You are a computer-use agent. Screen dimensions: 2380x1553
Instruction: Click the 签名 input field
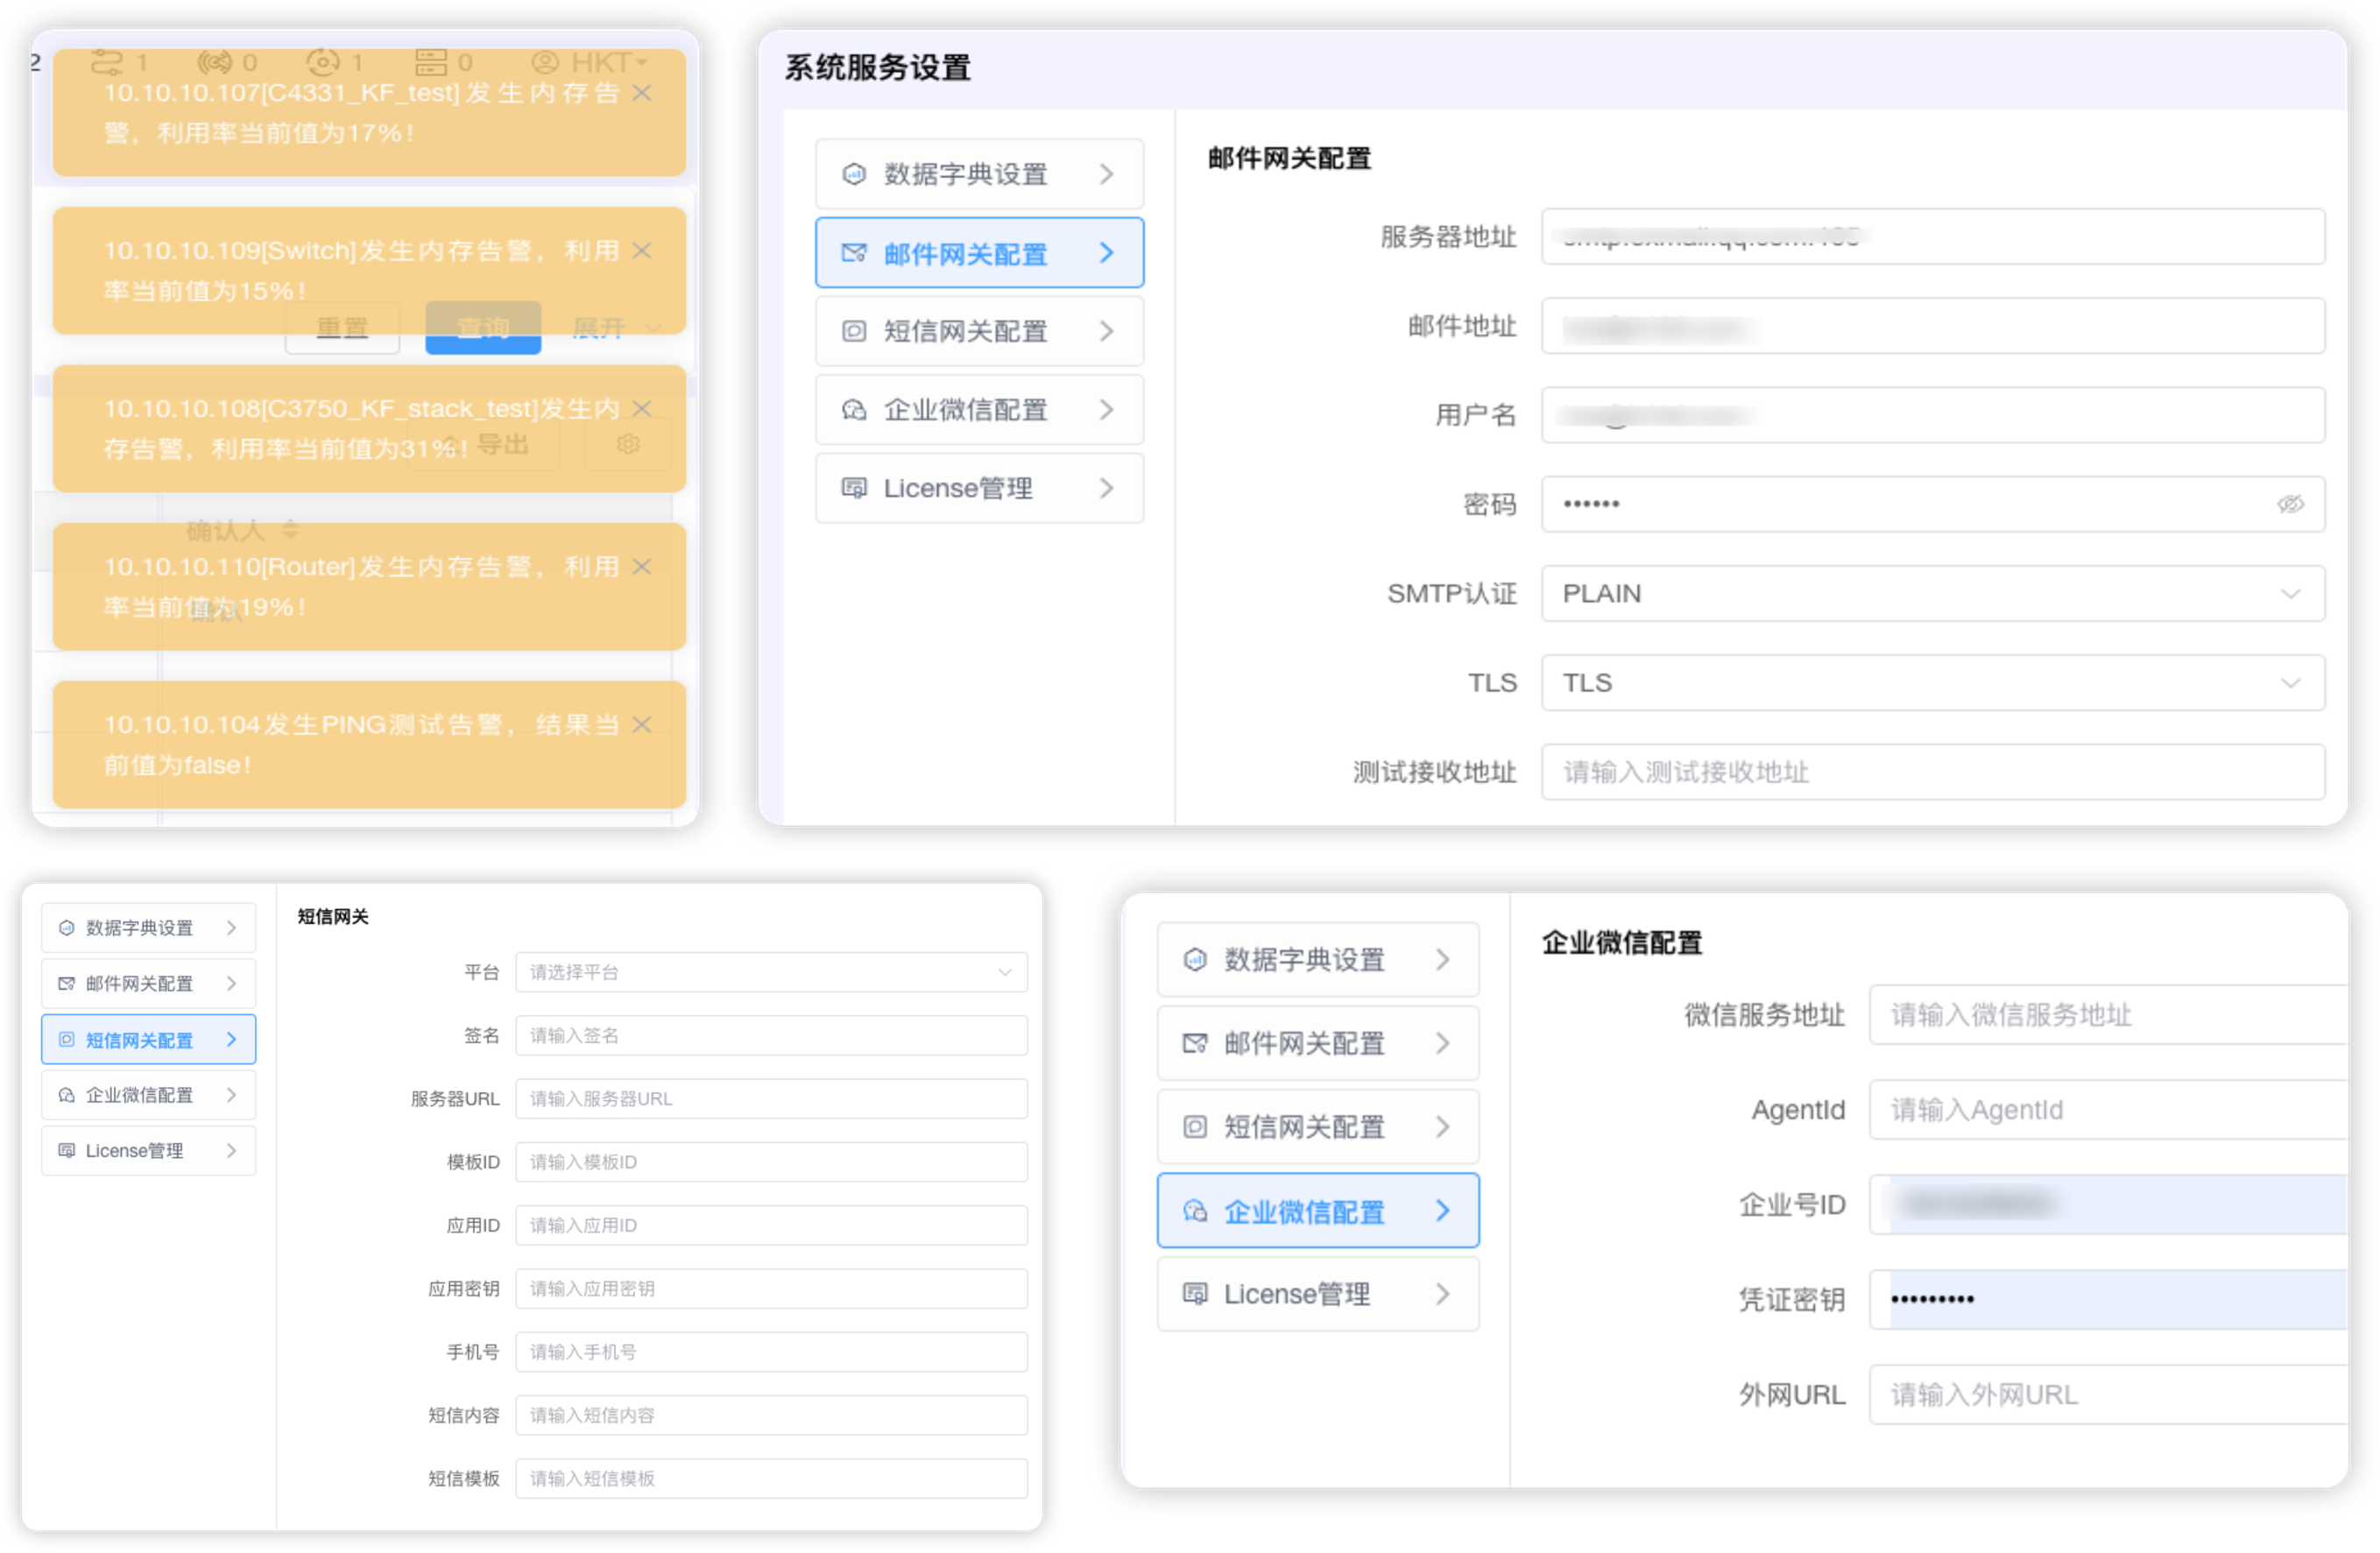(771, 1036)
